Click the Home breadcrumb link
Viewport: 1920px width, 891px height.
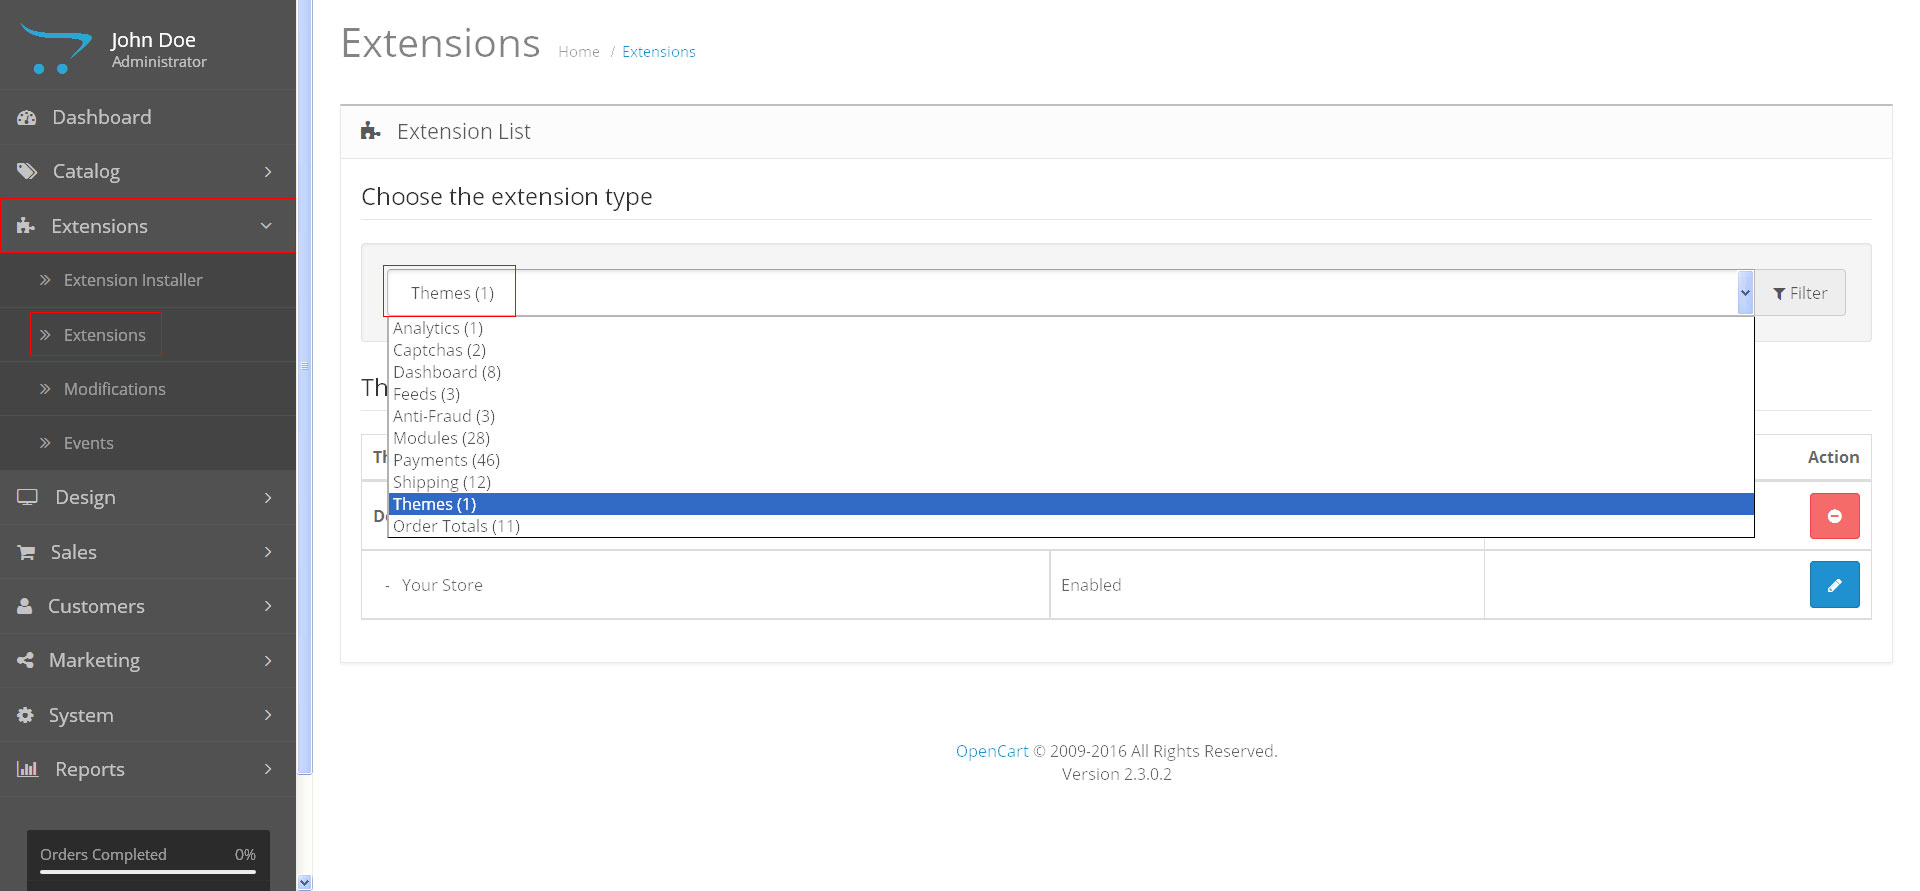pyautogui.click(x=578, y=52)
